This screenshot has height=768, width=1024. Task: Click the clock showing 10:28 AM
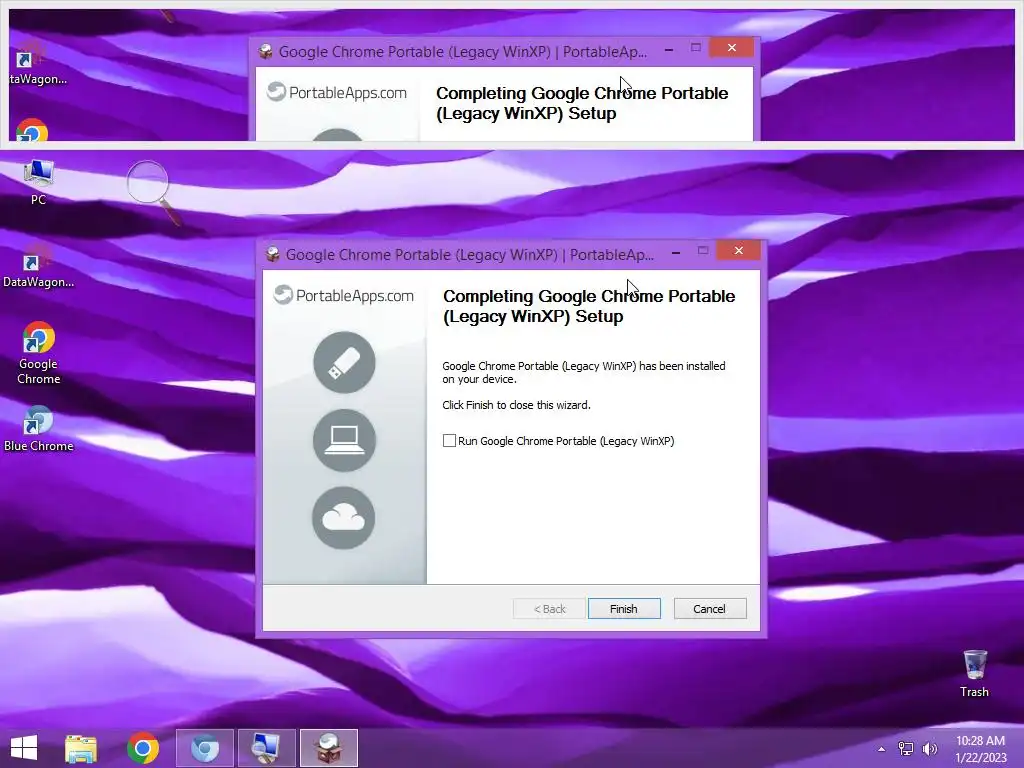point(980,749)
